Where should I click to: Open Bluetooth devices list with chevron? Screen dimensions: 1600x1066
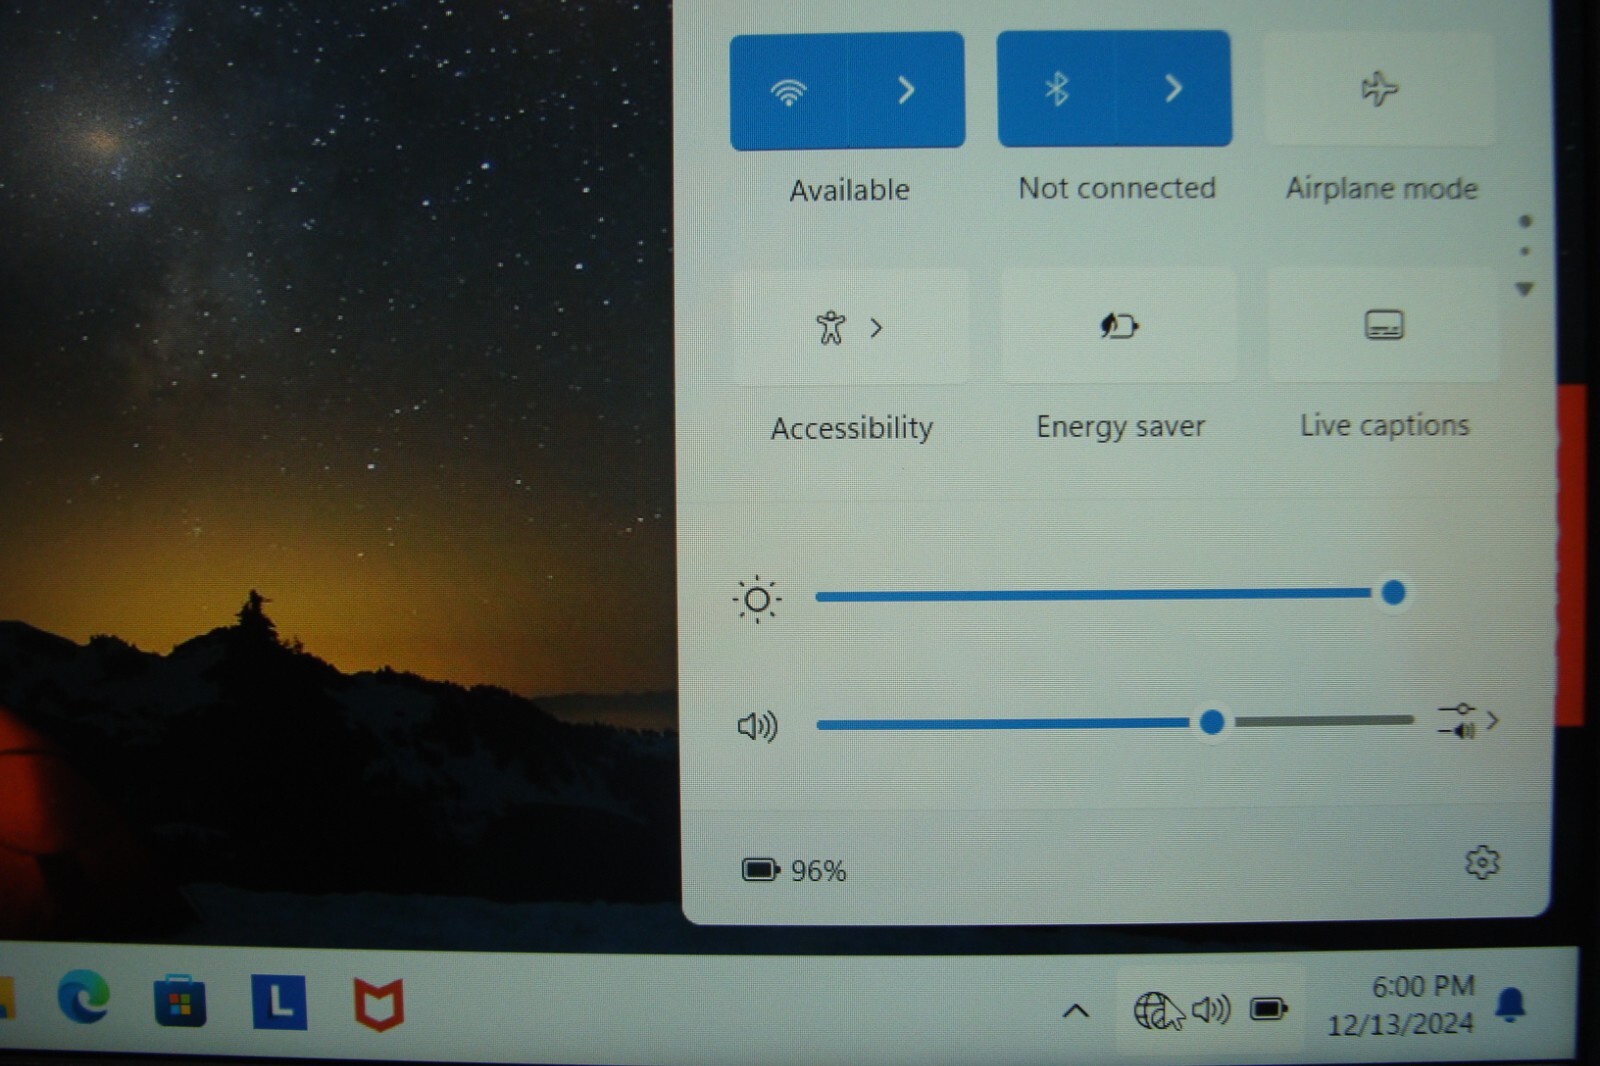1174,89
